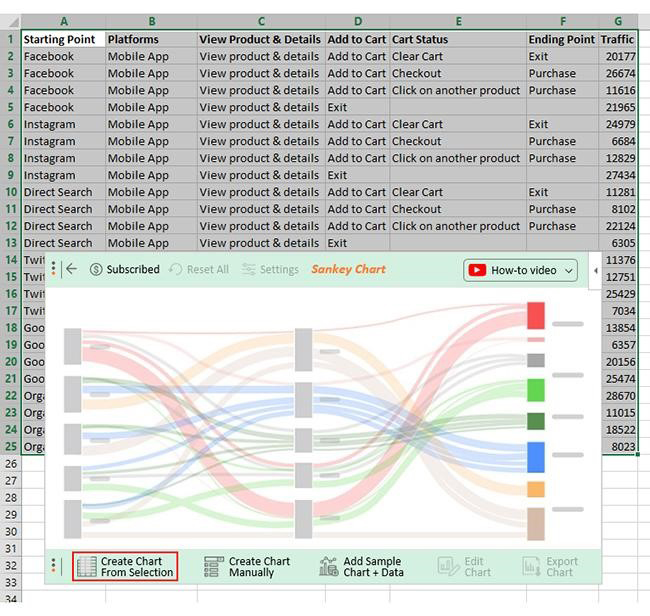The width and height of the screenshot is (650, 616).
Task: Collapse panel using small left triangle
Action: (595, 271)
